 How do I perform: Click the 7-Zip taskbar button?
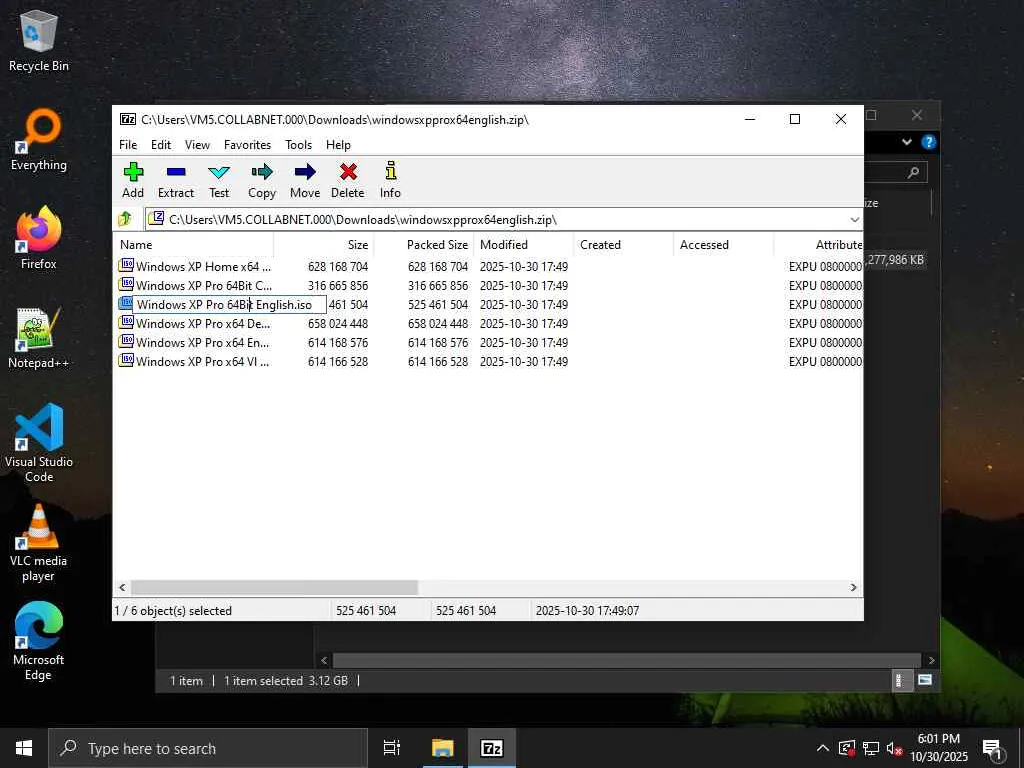click(491, 748)
